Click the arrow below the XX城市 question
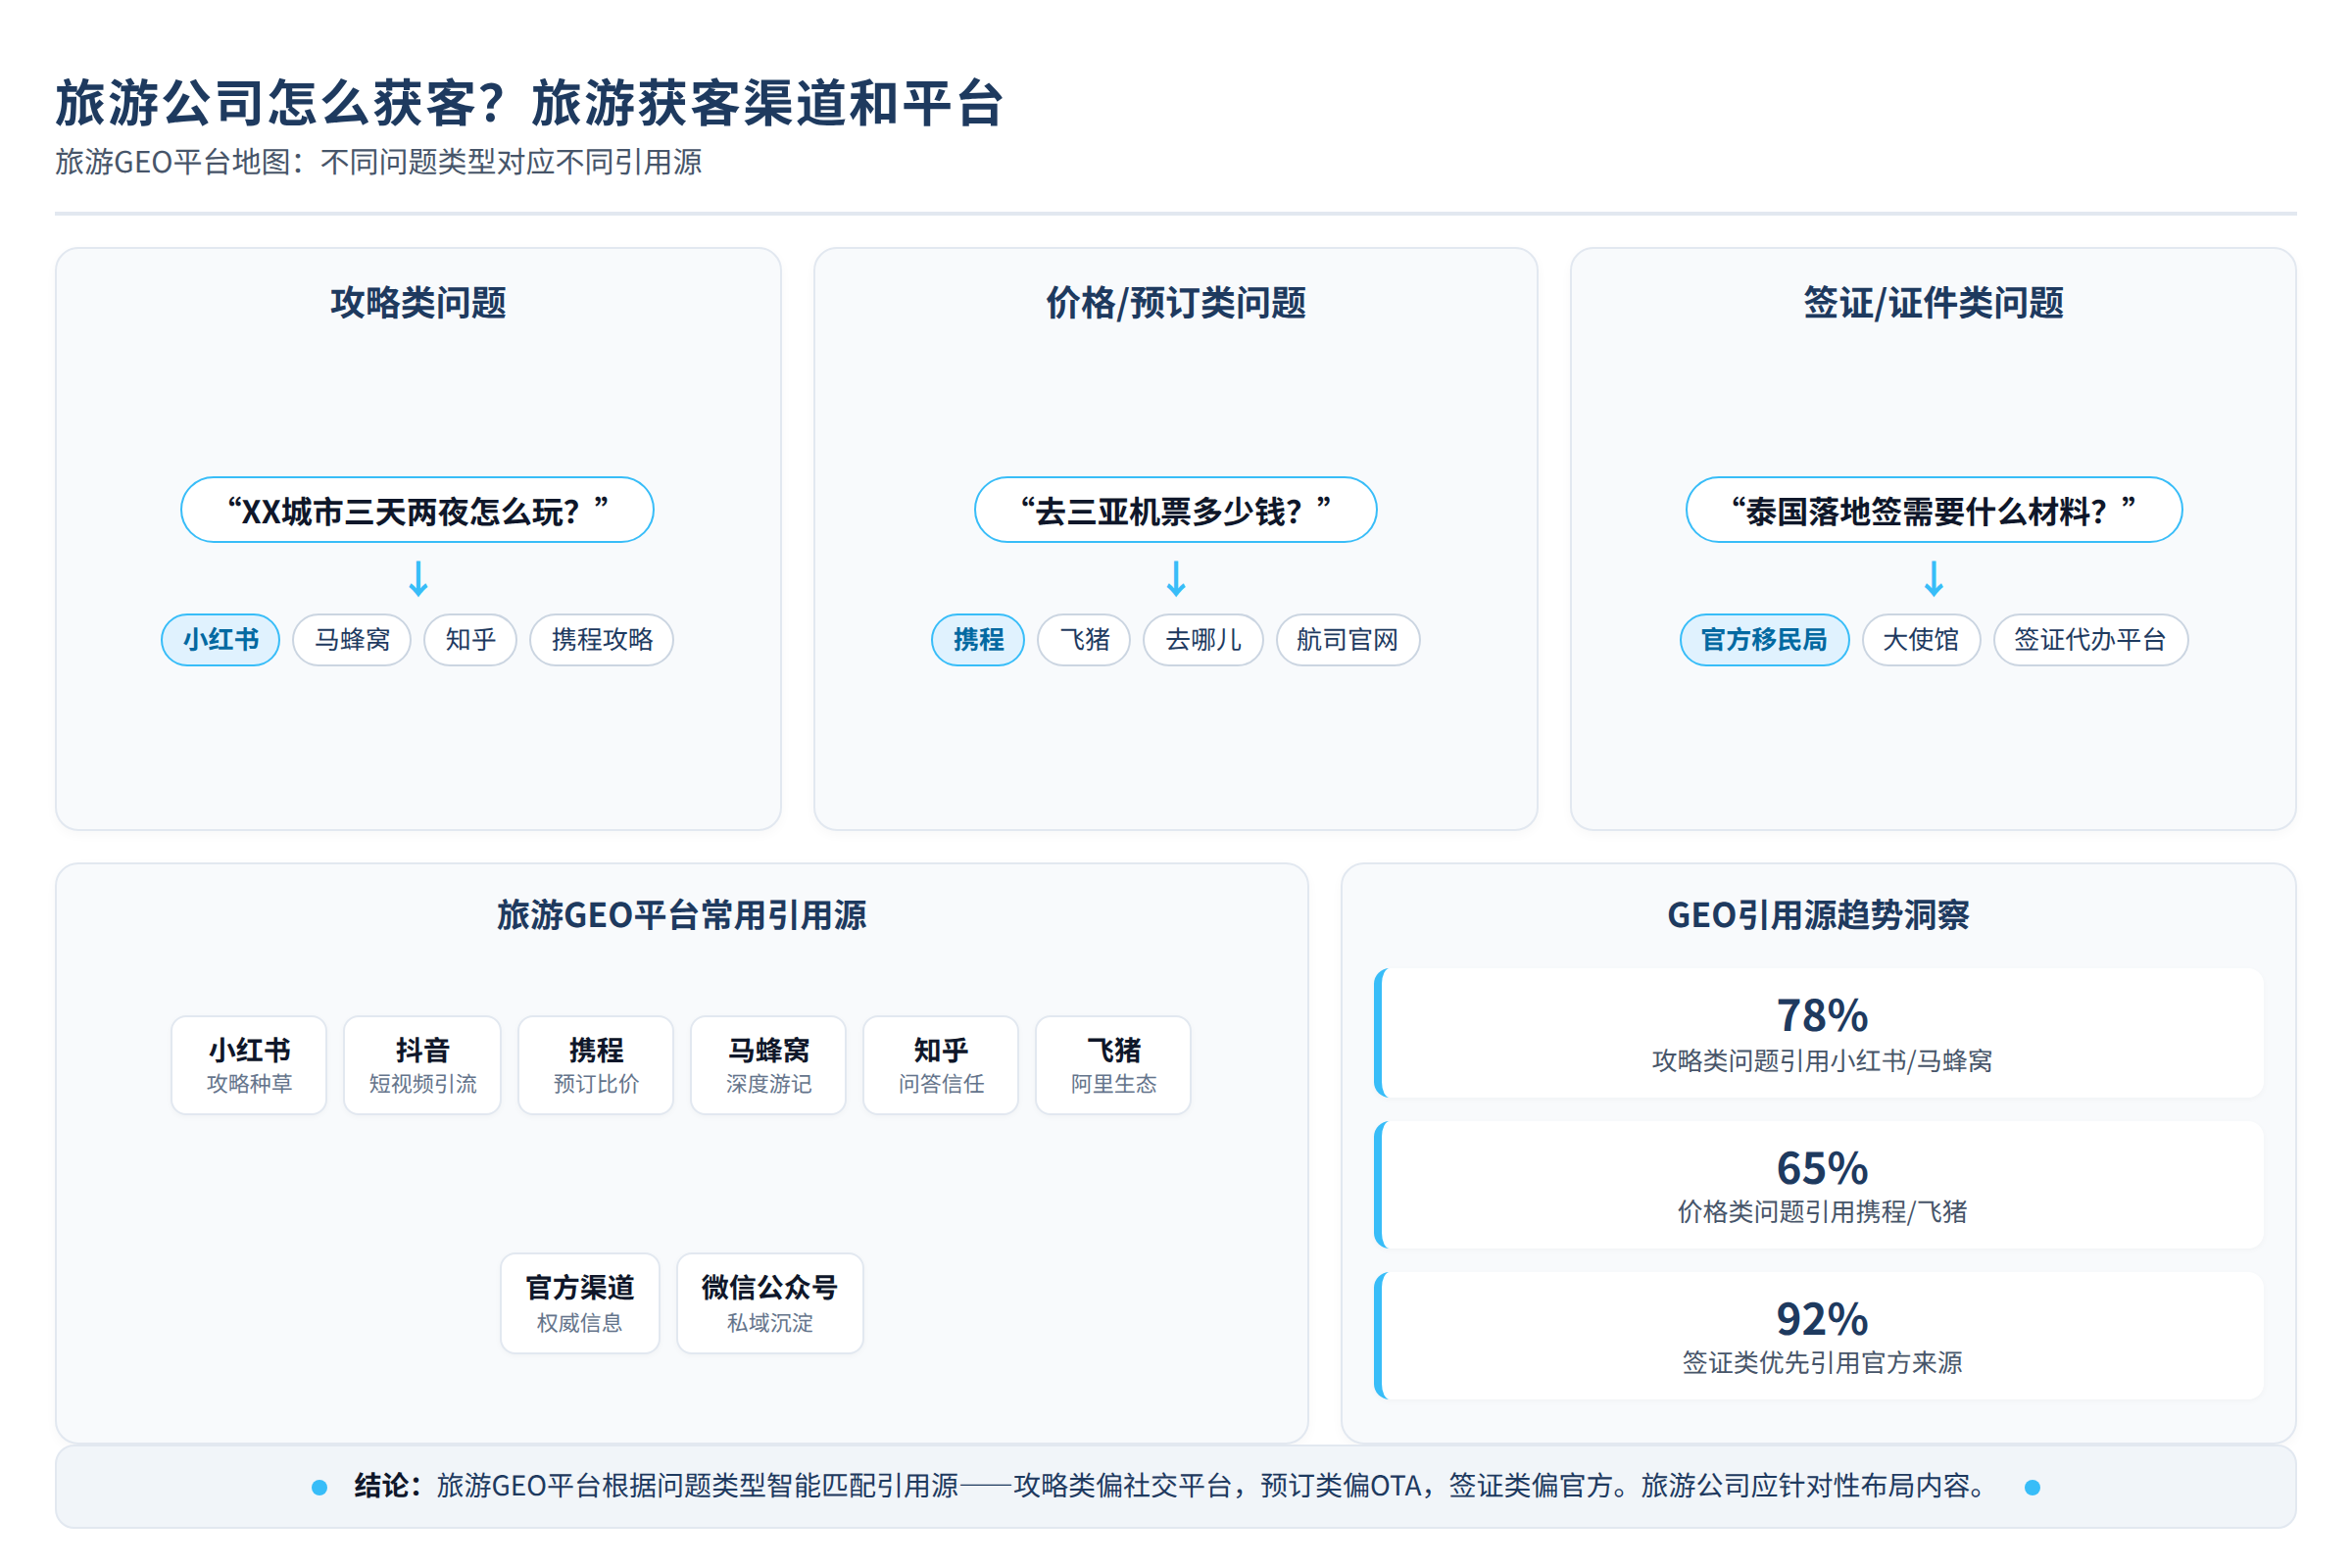 coord(418,579)
